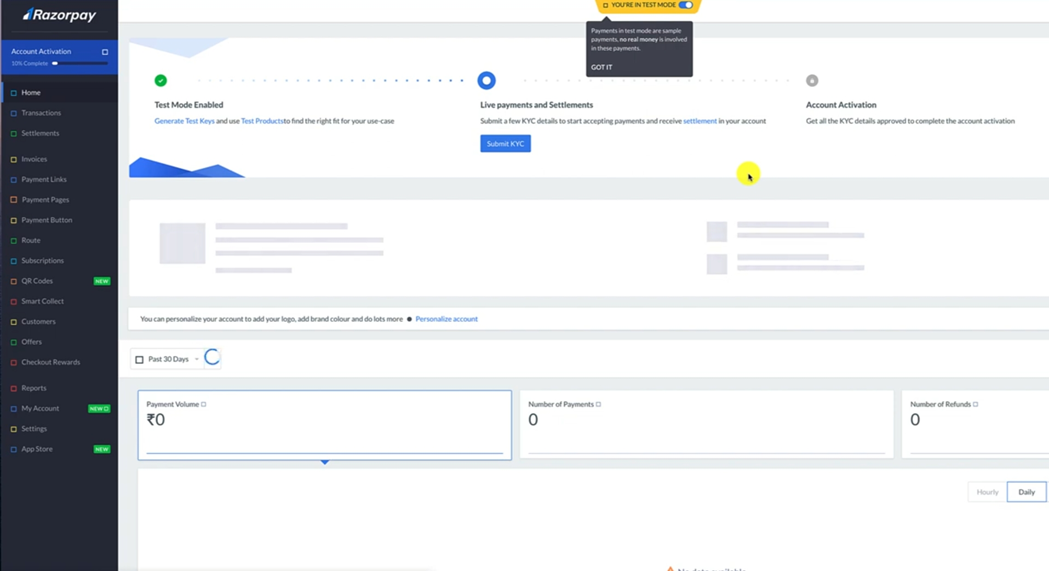Click info icon beside Number of Refunds
Screen dimensions: 1049x571
point(975,405)
